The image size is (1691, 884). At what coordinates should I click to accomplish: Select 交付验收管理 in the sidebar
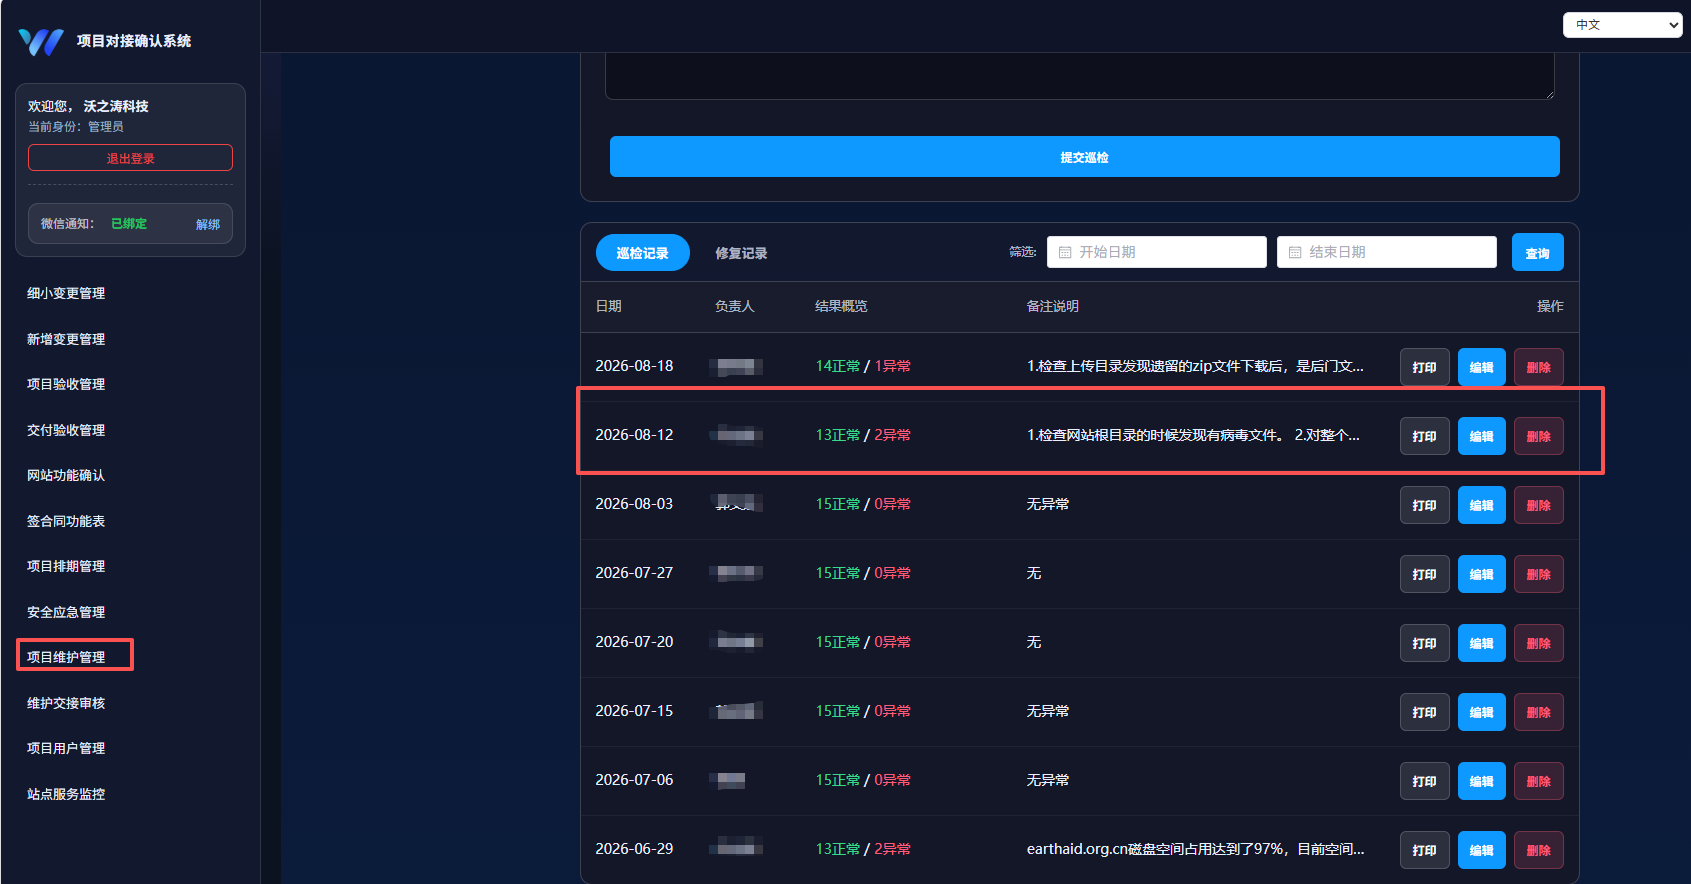(x=66, y=430)
